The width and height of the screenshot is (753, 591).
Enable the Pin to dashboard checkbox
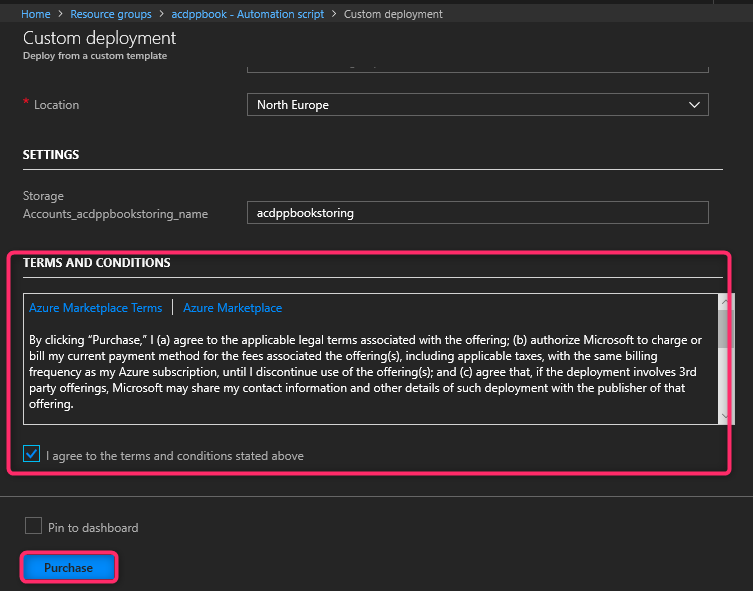(x=33, y=527)
